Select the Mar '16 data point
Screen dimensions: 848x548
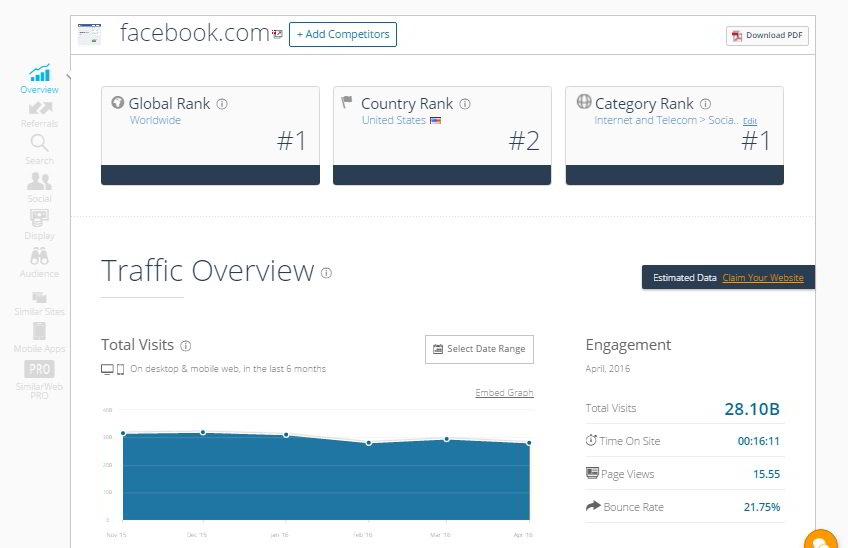[447, 439]
